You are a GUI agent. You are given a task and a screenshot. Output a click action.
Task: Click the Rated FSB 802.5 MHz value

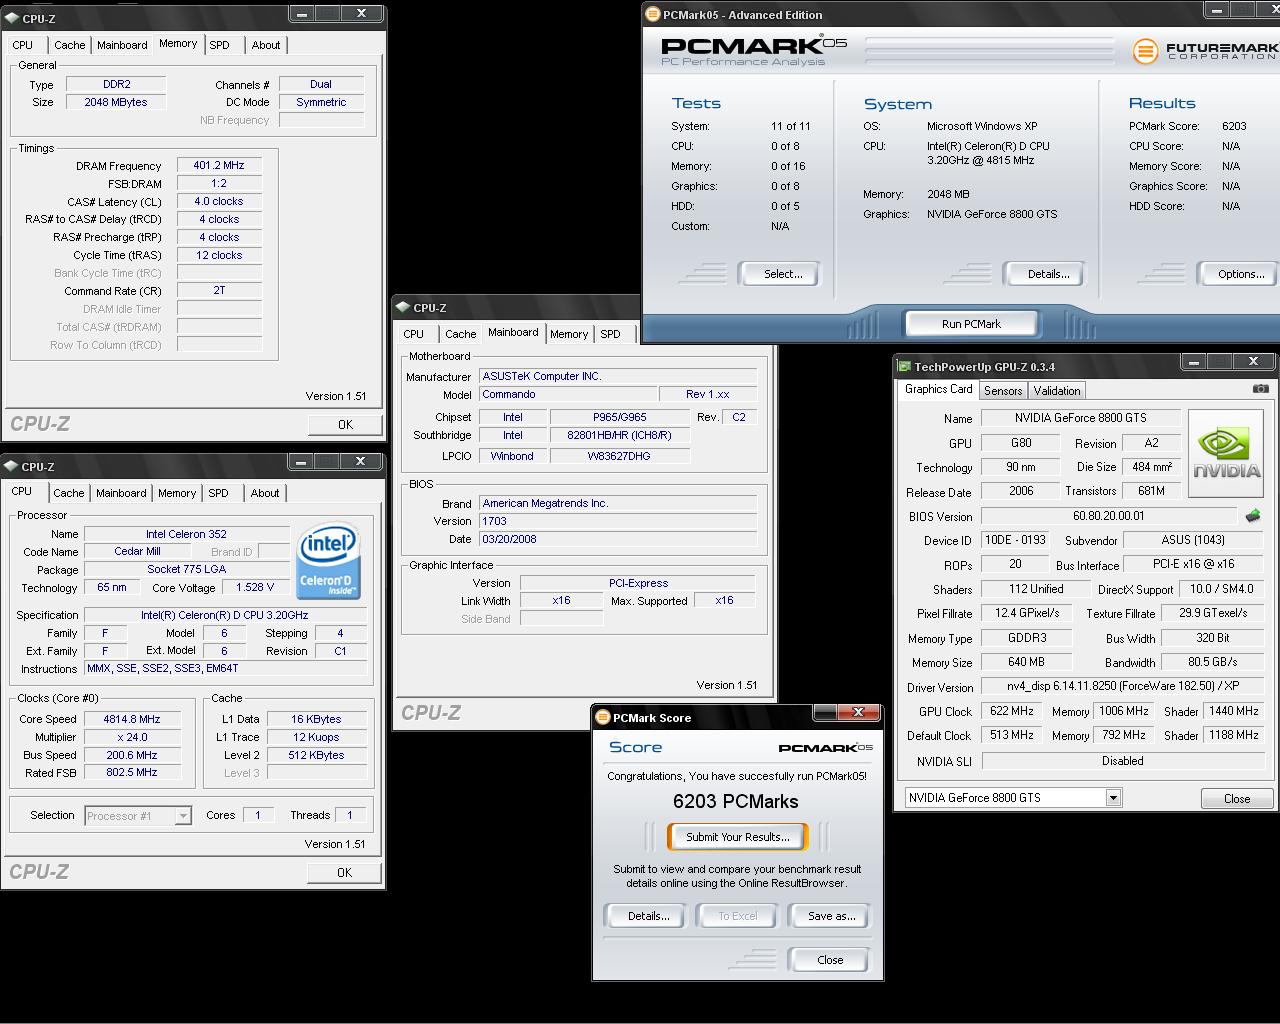coord(132,772)
